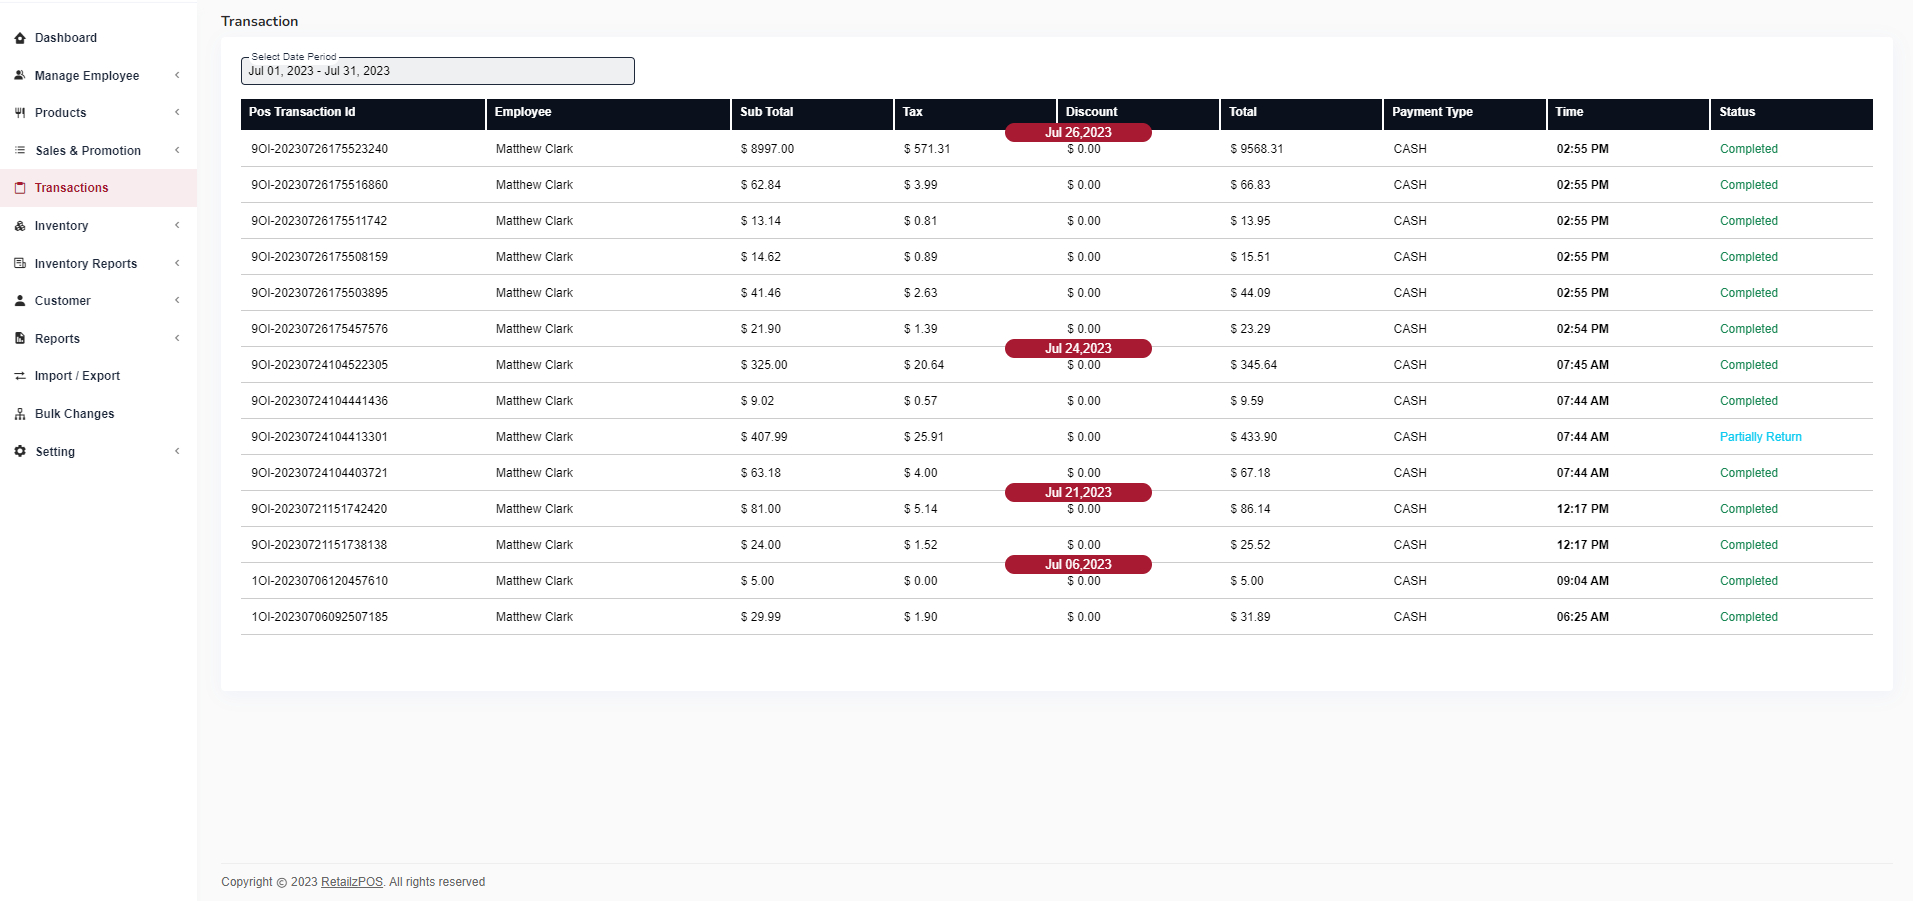
Task: Follow the RetailzPOS footer link
Action: point(351,882)
